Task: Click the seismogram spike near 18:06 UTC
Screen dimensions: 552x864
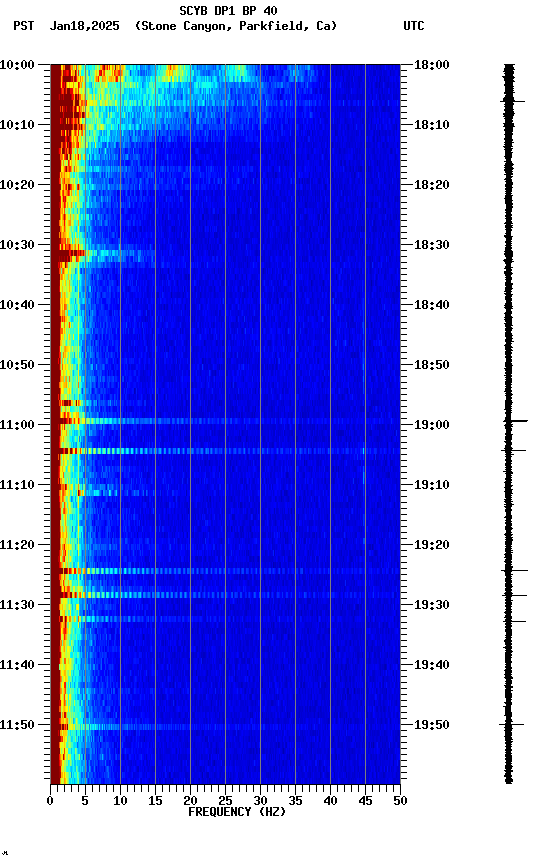Action: (x=512, y=101)
